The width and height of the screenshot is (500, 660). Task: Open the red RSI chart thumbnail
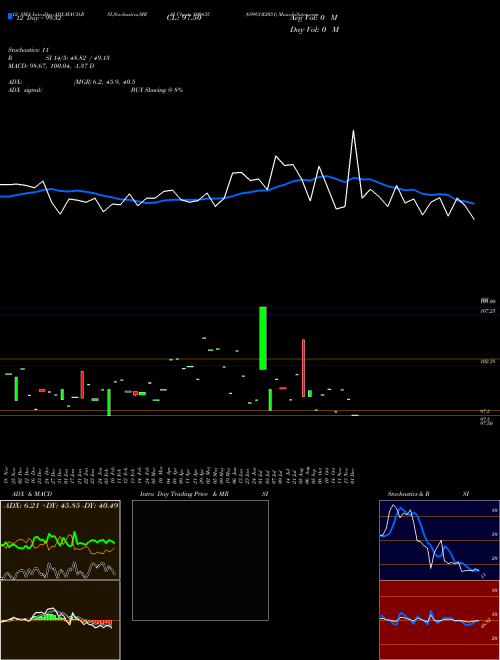(x=439, y=620)
